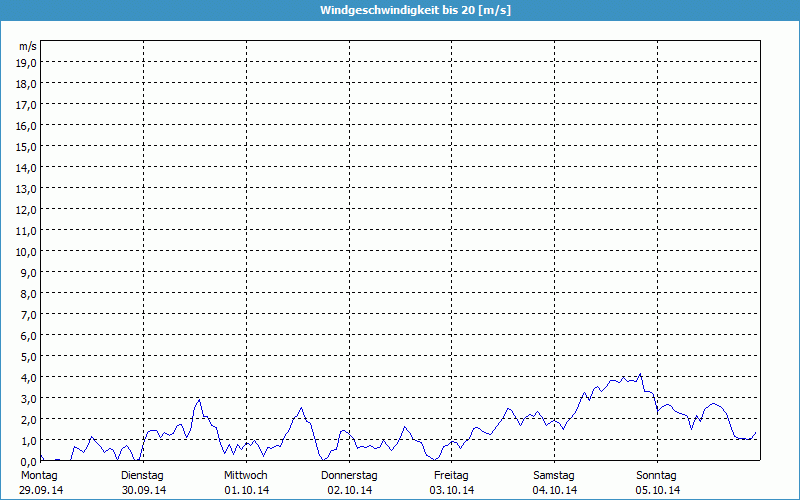Click the Mittwoch day label
Image resolution: width=800 pixels, height=500 pixels.
tap(246, 475)
